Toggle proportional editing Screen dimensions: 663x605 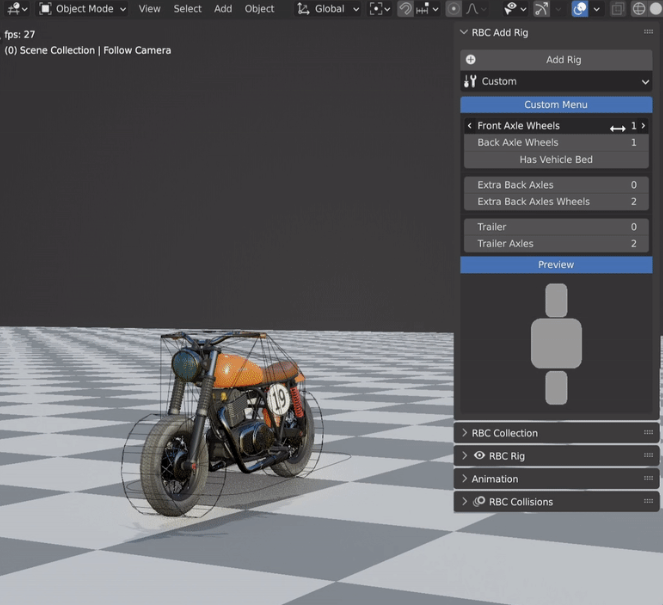tap(453, 8)
